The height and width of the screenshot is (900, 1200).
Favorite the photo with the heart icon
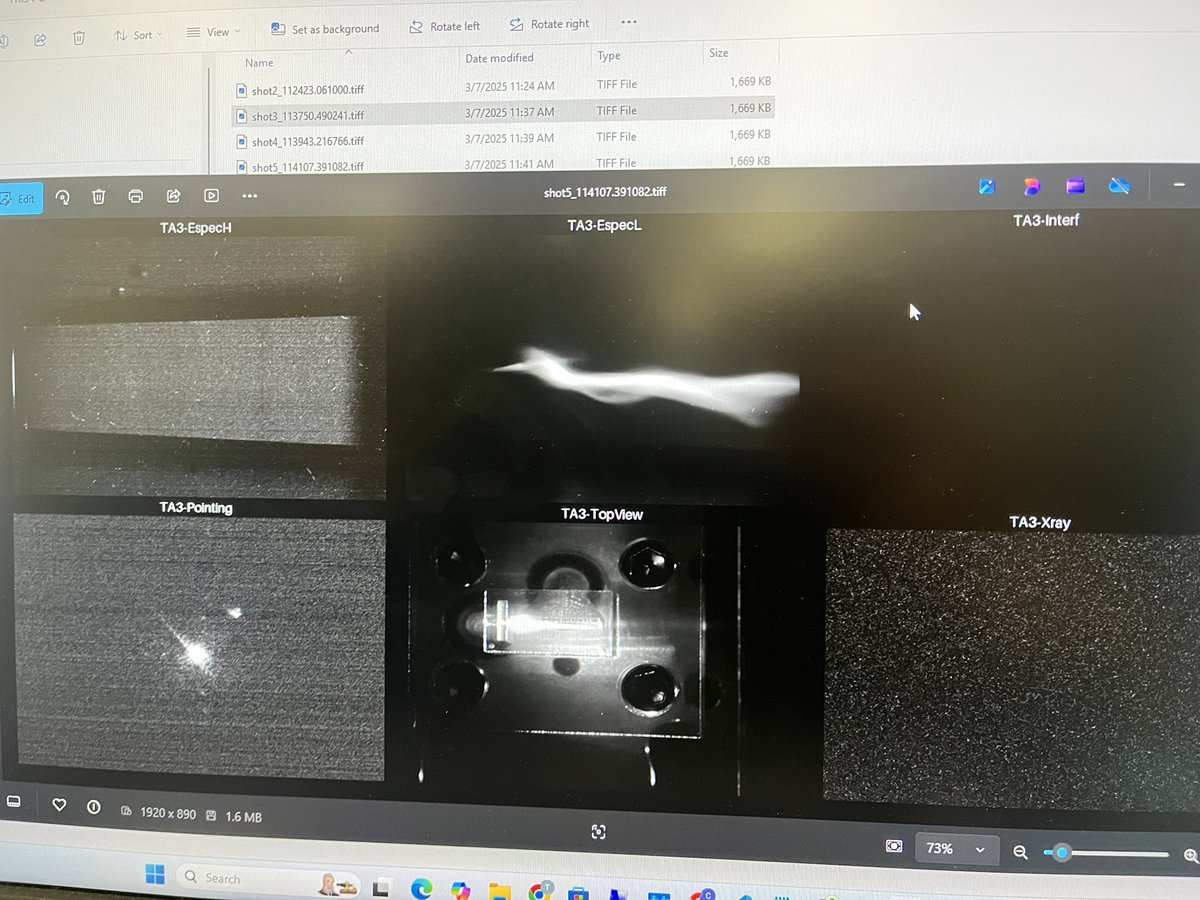tap(59, 805)
